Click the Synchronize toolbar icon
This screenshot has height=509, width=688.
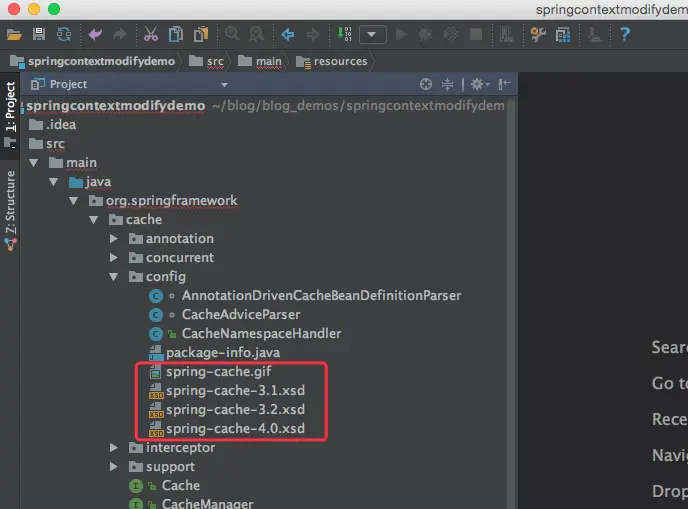point(64,34)
